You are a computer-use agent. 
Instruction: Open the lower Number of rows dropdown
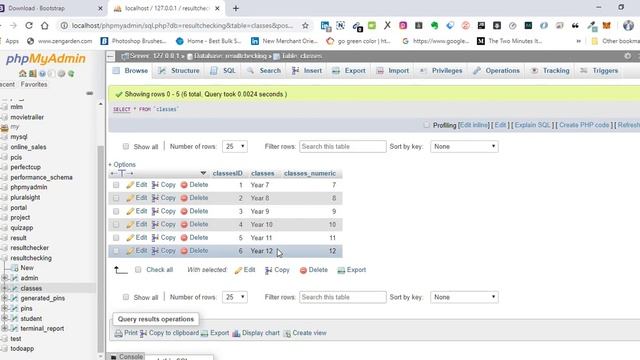coord(235,297)
